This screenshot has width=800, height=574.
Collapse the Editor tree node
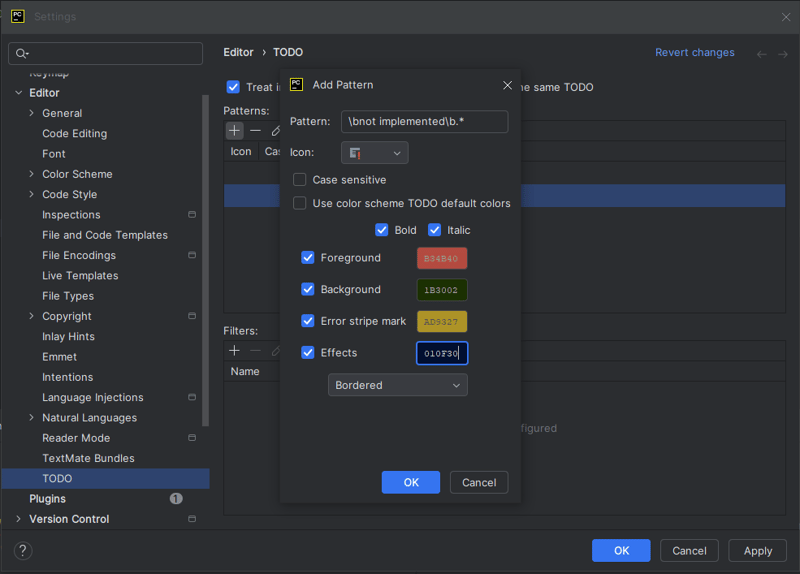(19, 93)
